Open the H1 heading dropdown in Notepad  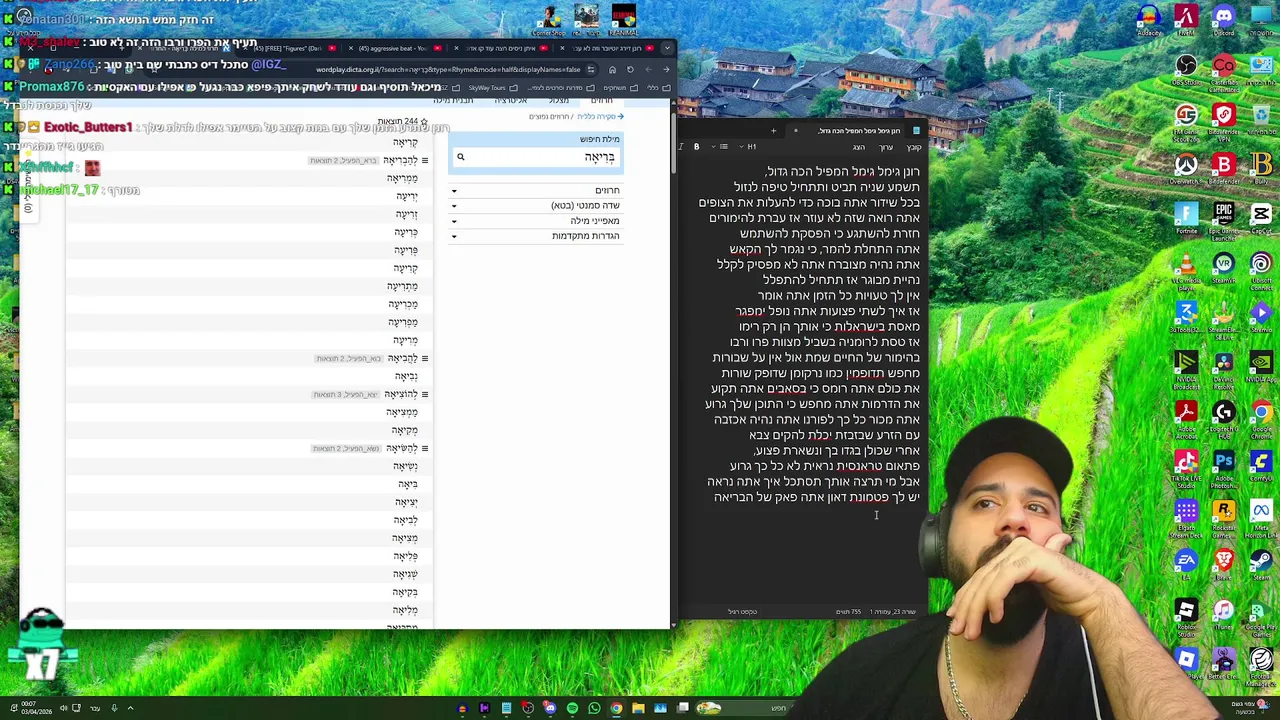[x=748, y=147]
